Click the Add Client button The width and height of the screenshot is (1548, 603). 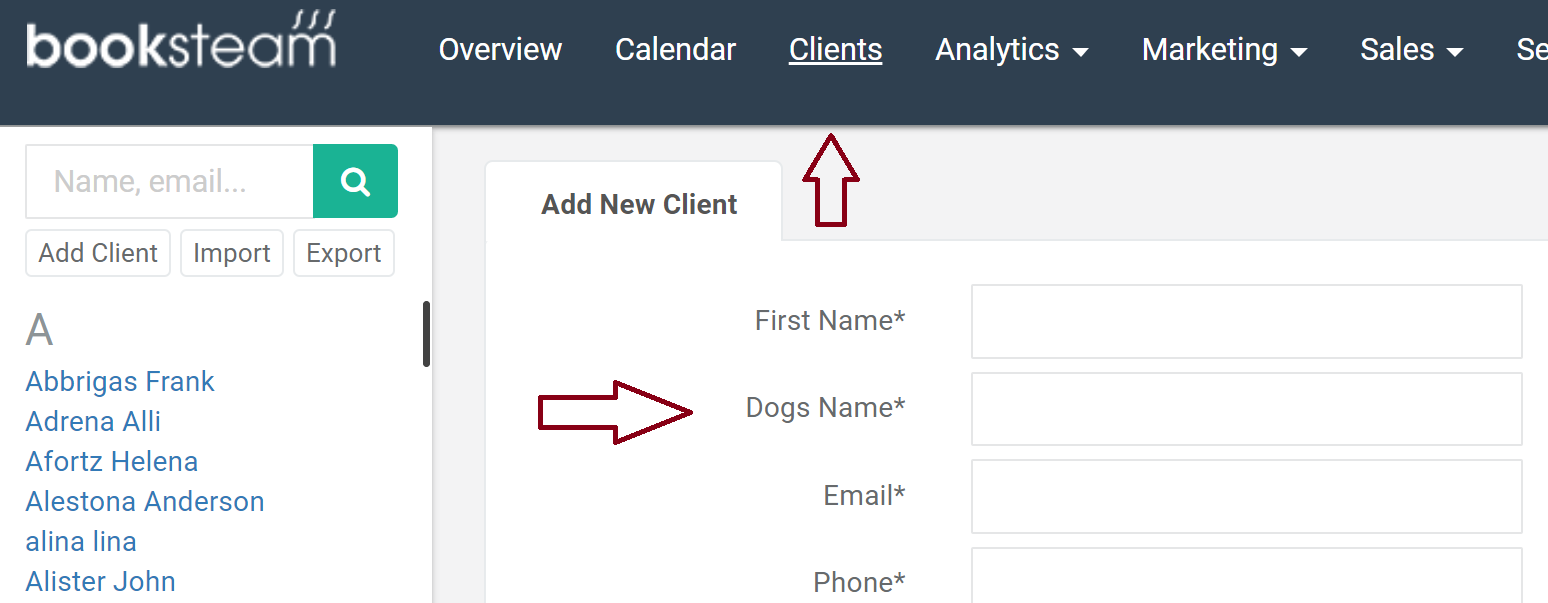point(97,253)
